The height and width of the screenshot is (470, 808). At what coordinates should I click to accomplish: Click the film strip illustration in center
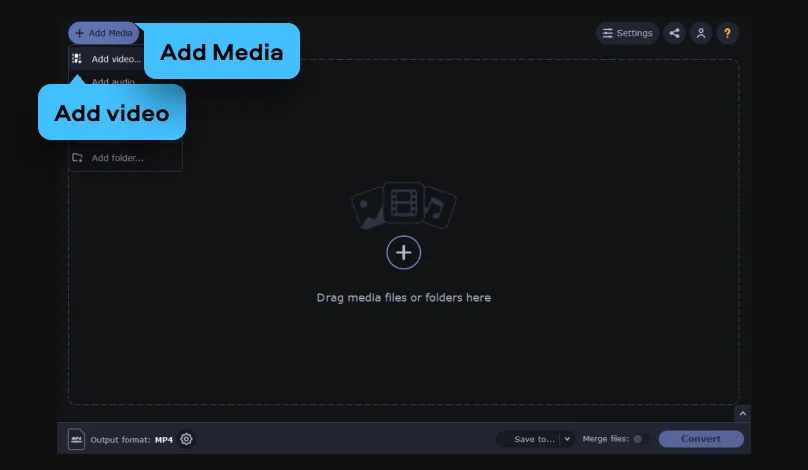[x=404, y=203]
